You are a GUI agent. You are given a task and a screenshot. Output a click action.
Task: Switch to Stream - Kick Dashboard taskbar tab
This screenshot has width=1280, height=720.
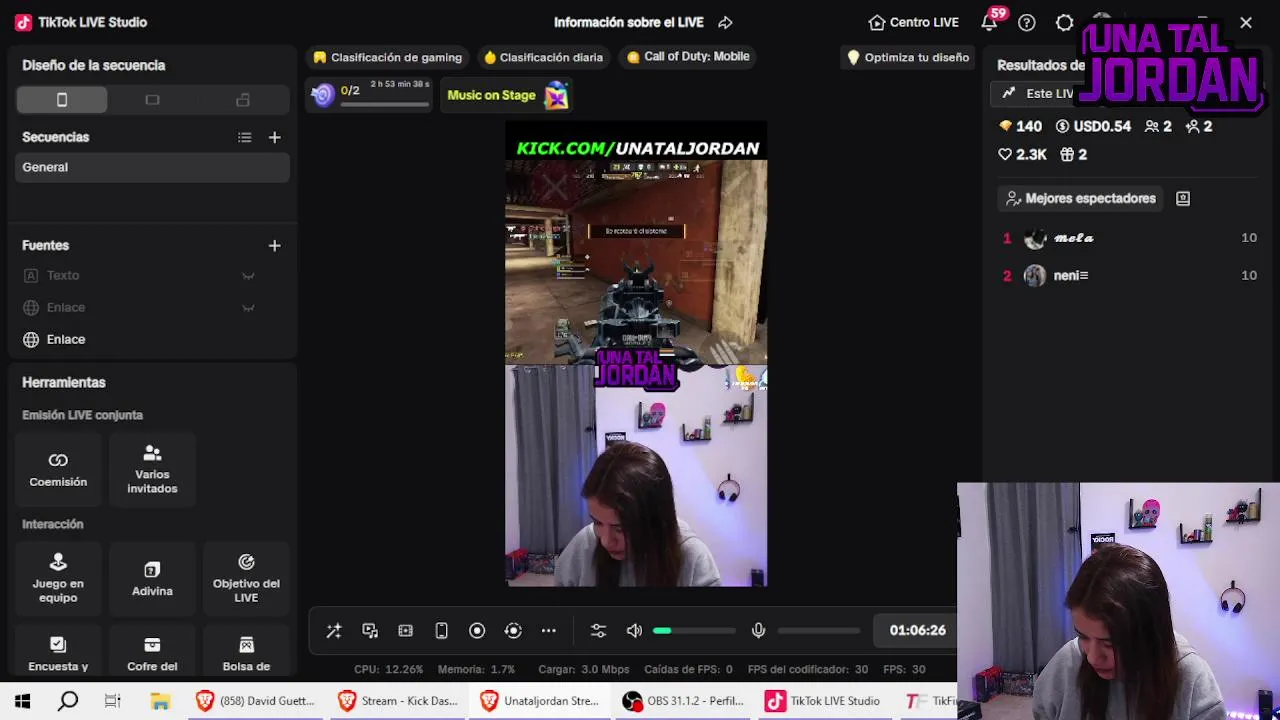click(398, 701)
